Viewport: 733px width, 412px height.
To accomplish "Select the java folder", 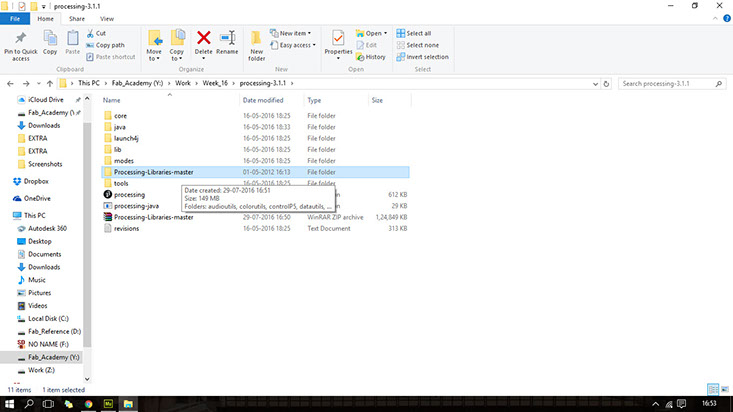I will (x=255, y=127).
